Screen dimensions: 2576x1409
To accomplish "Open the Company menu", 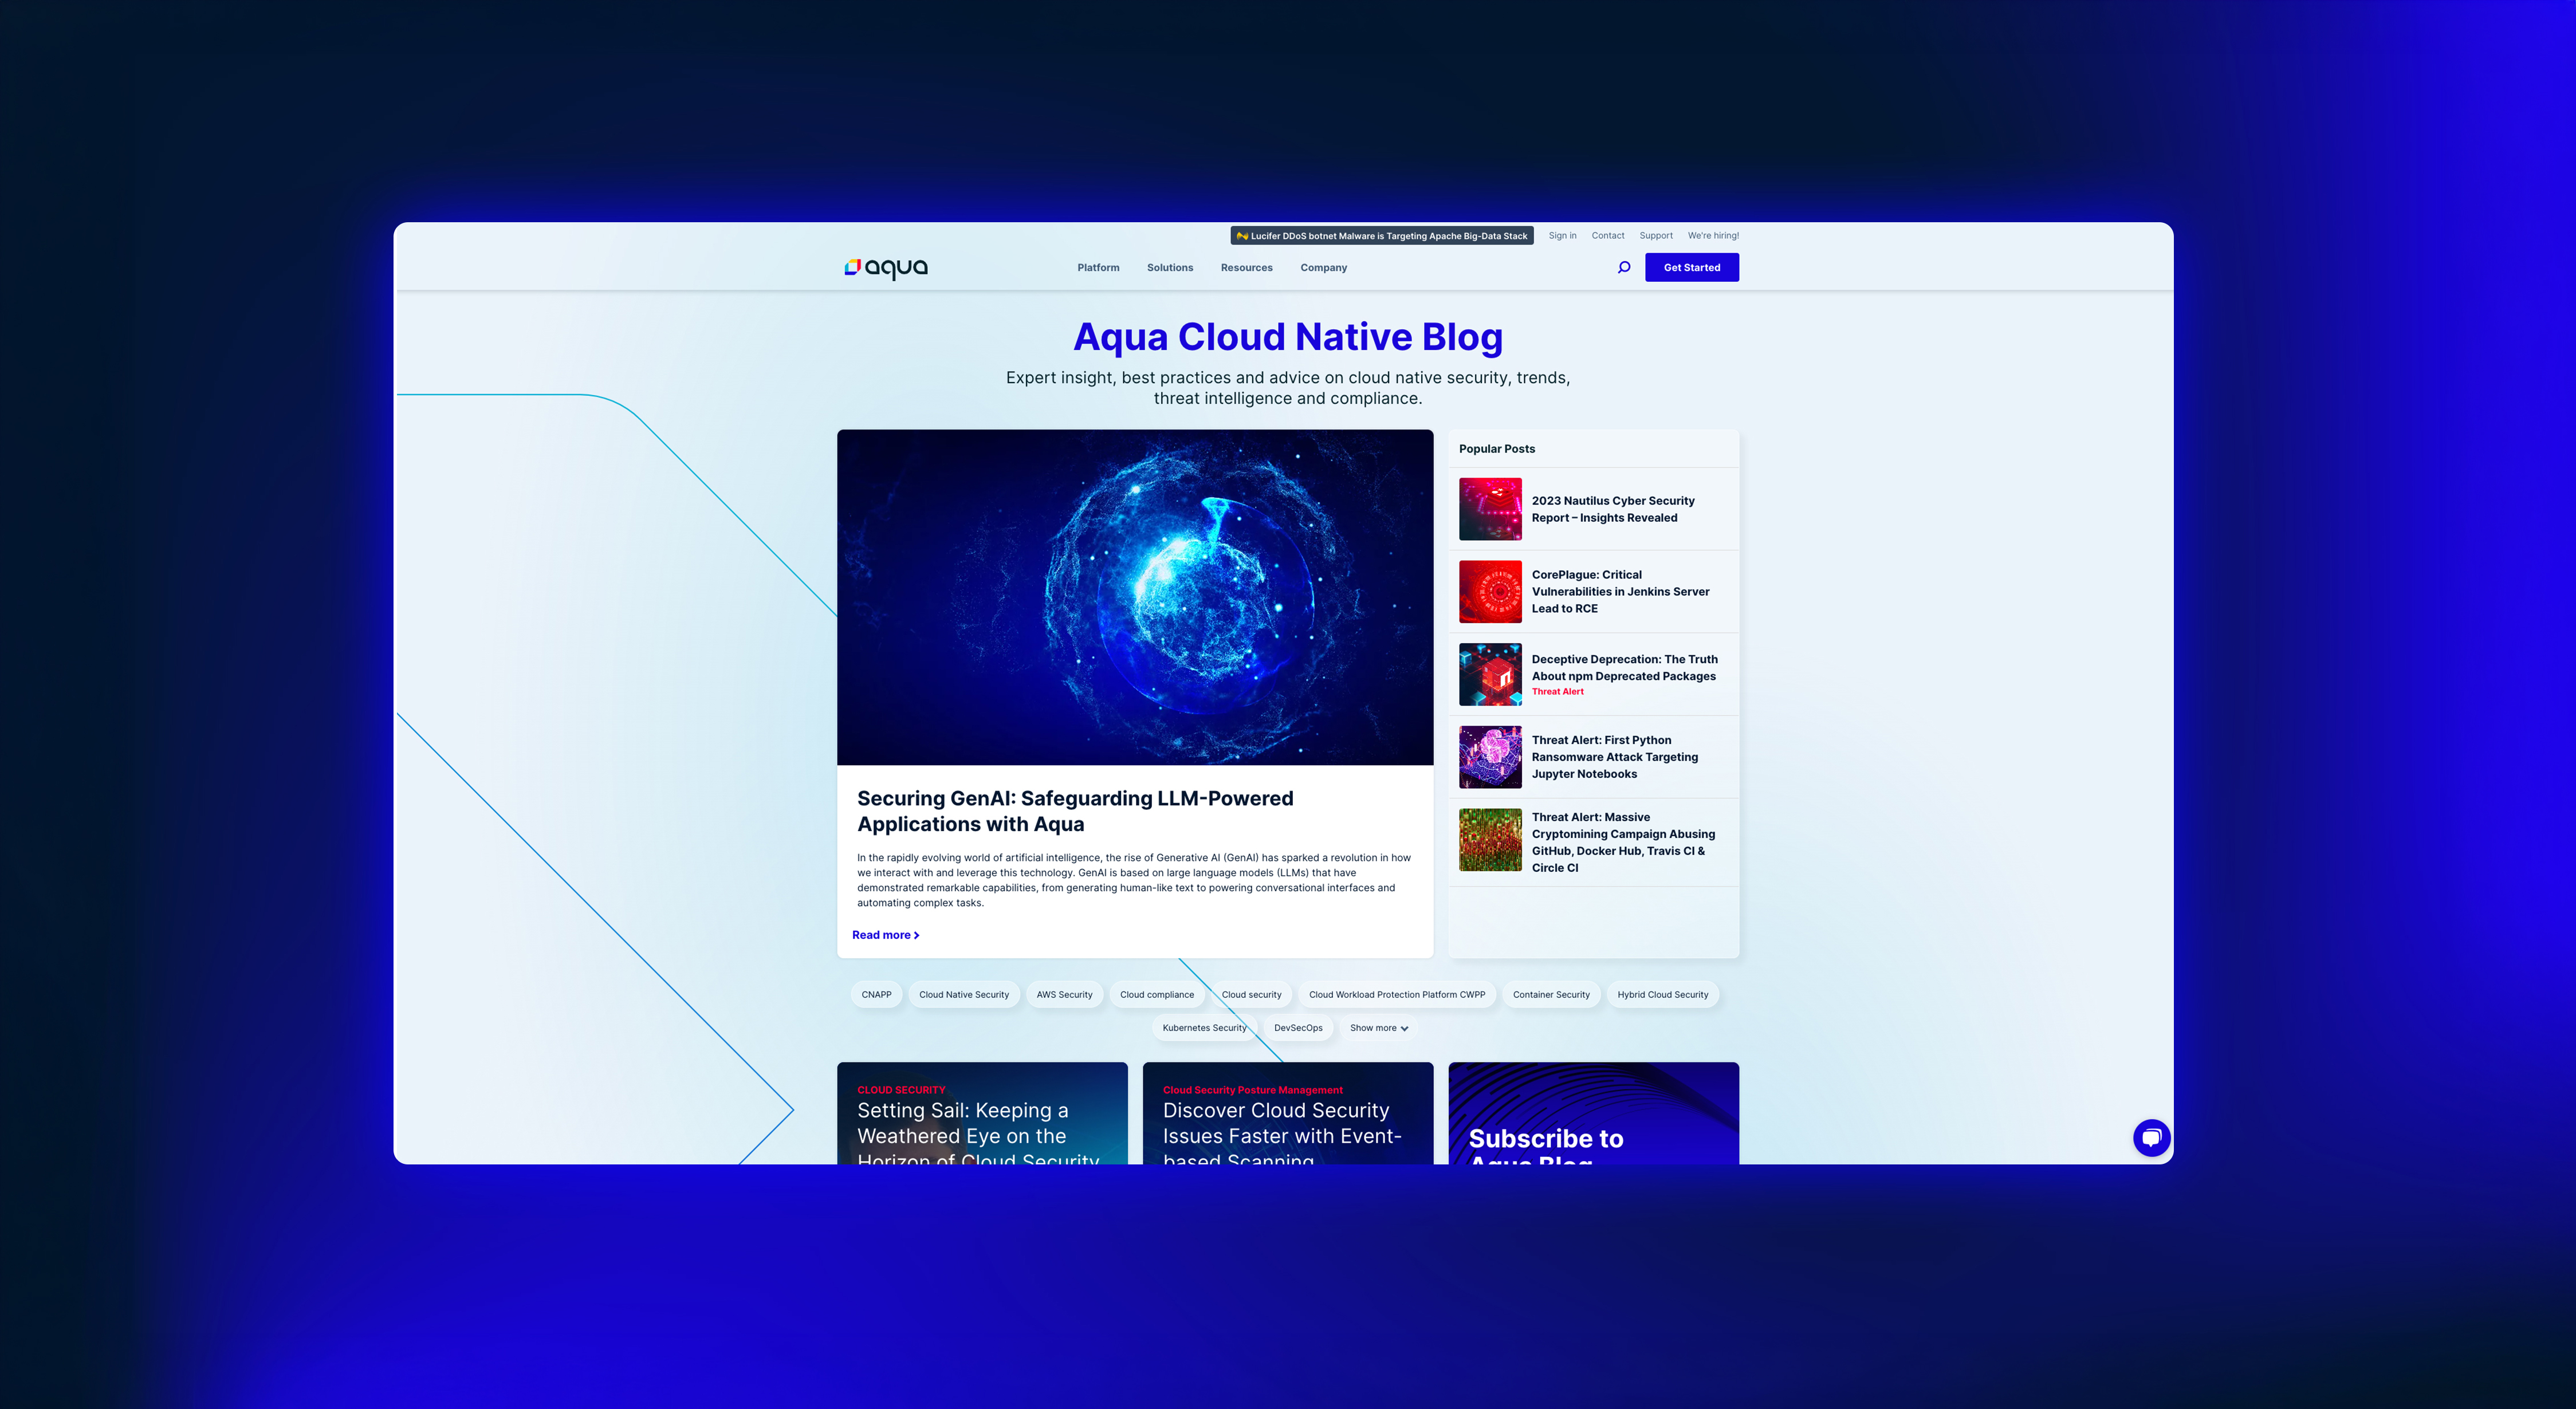I will (x=1323, y=268).
